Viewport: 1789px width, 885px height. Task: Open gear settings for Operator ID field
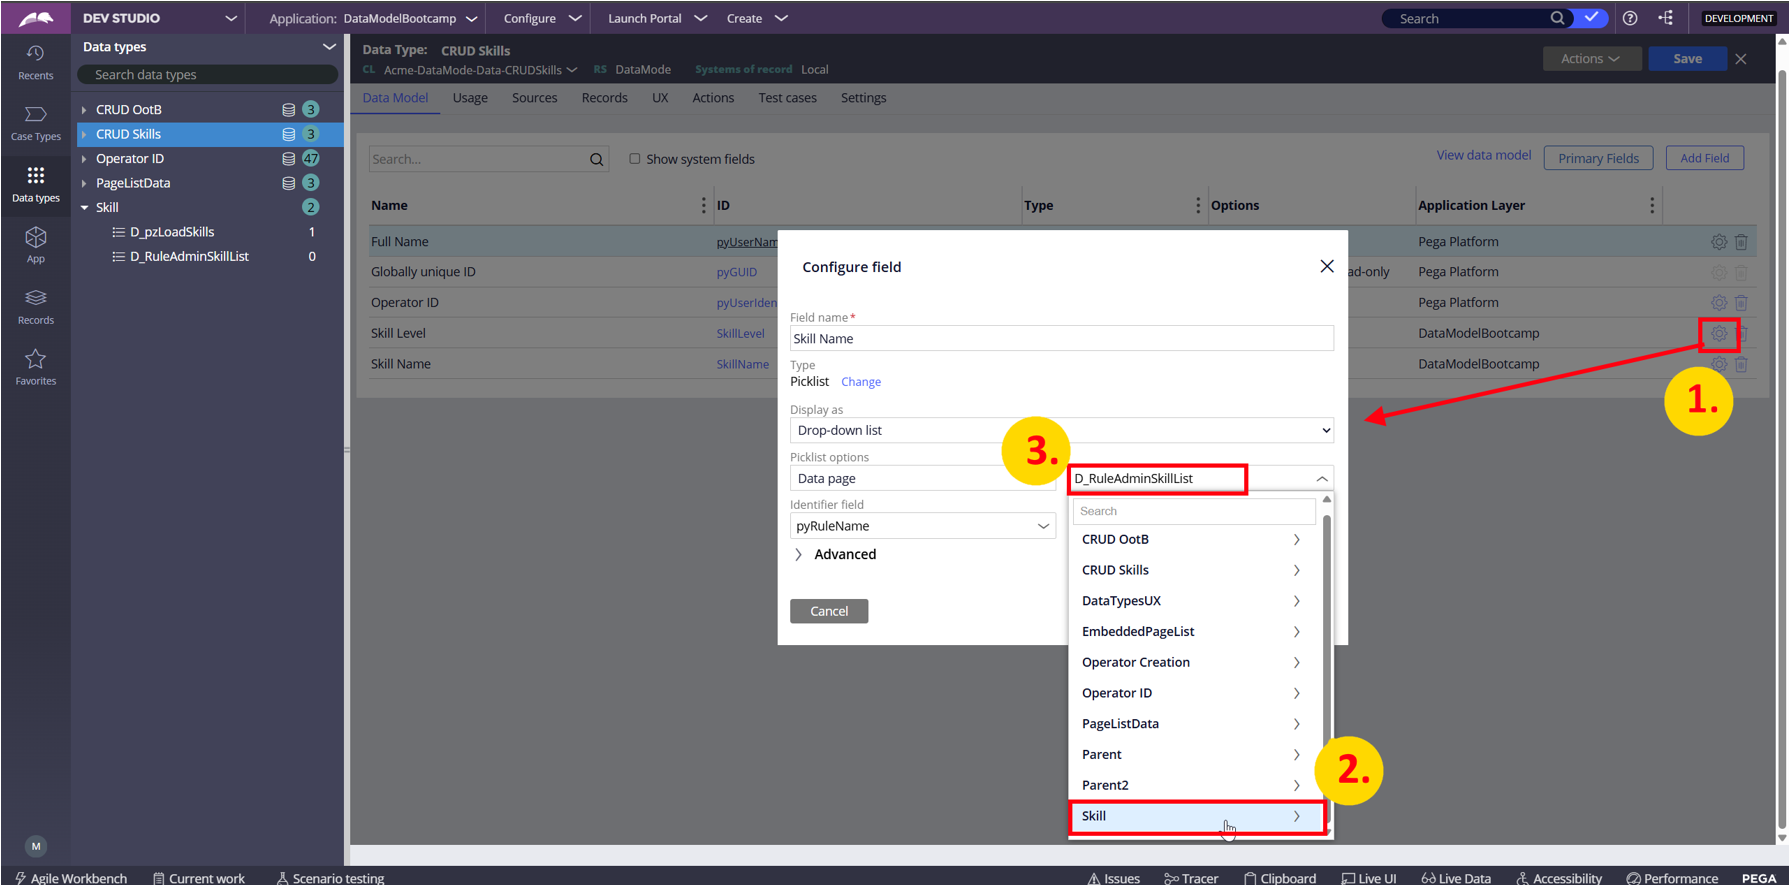[1718, 303]
